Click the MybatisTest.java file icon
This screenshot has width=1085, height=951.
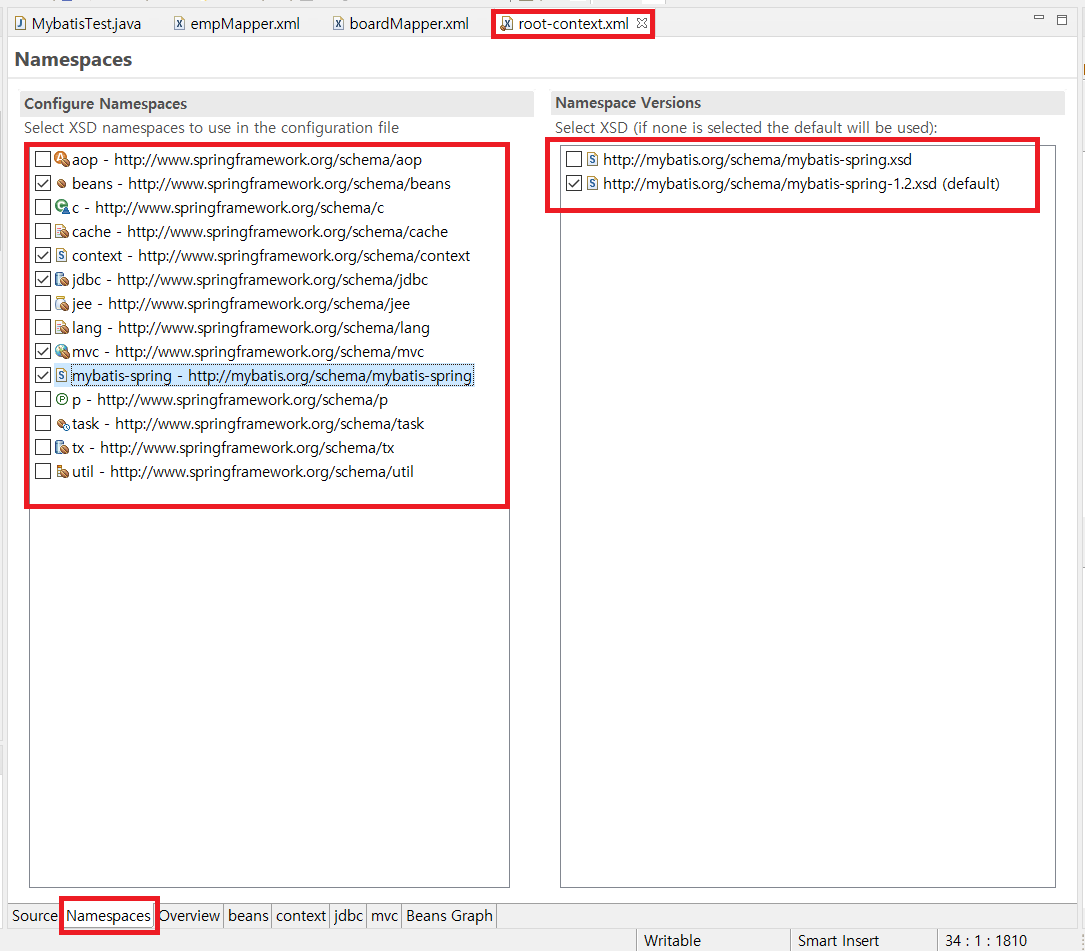tap(21, 24)
